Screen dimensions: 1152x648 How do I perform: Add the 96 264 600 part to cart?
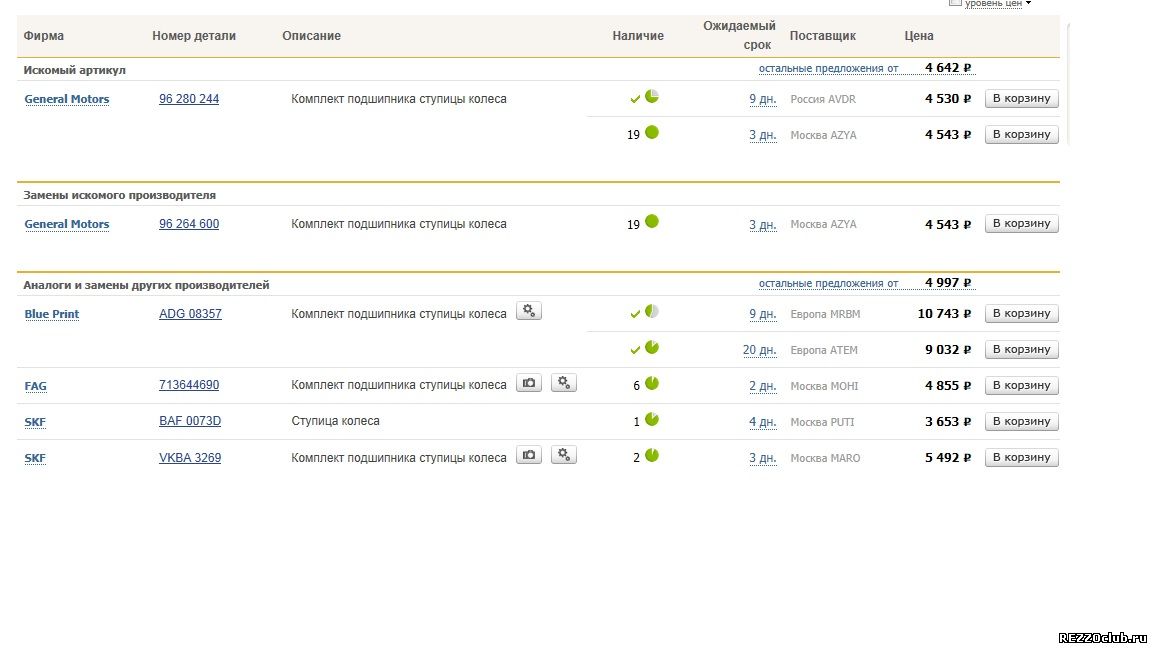(1021, 223)
